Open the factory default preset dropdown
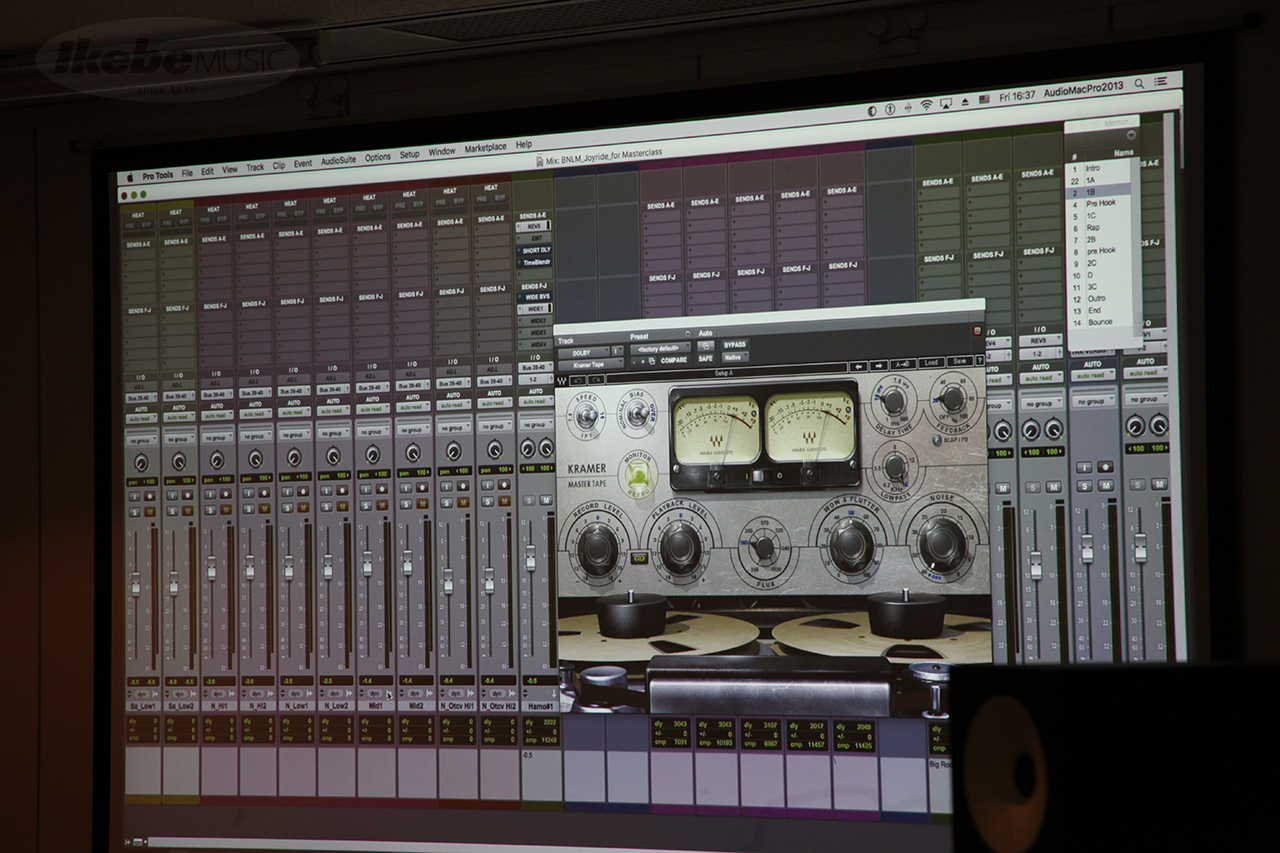This screenshot has height=853, width=1280. point(660,347)
